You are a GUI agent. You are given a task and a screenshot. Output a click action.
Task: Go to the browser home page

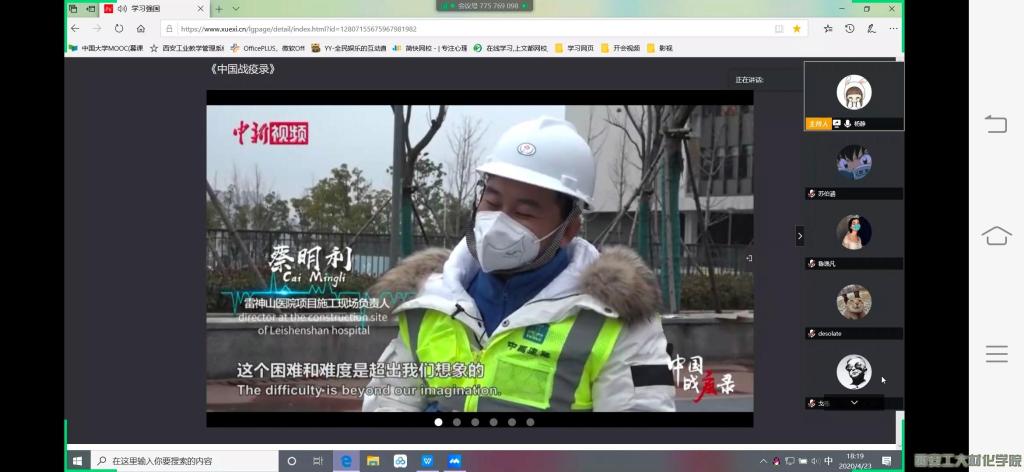[141, 29]
